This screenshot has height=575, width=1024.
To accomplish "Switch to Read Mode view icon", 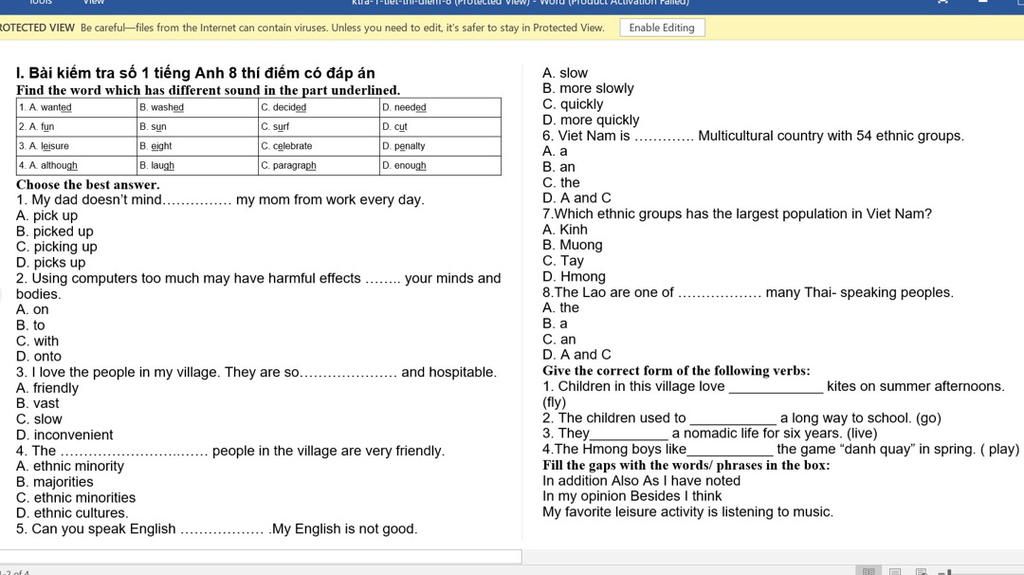I will click(869, 571).
